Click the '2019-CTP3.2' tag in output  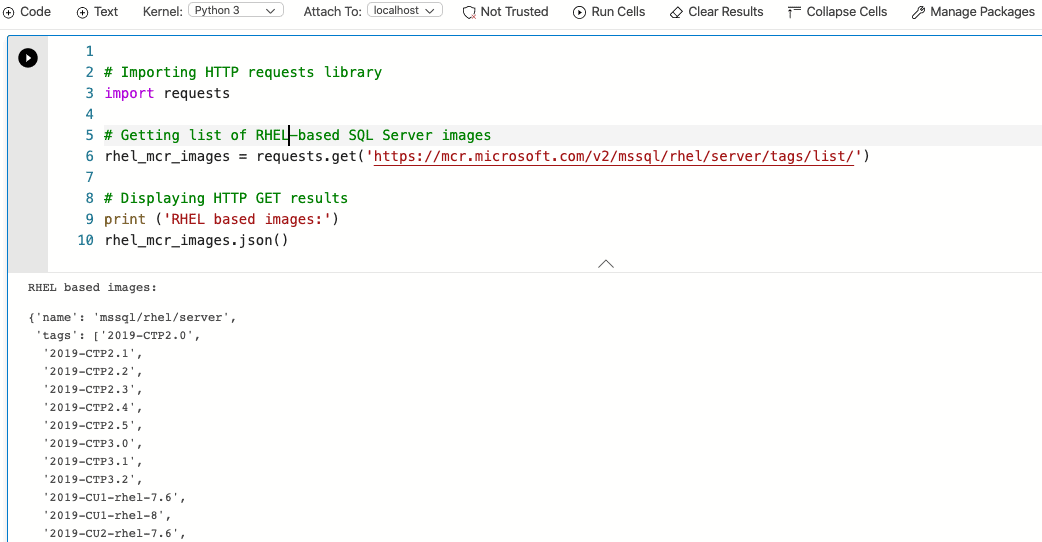coord(90,479)
